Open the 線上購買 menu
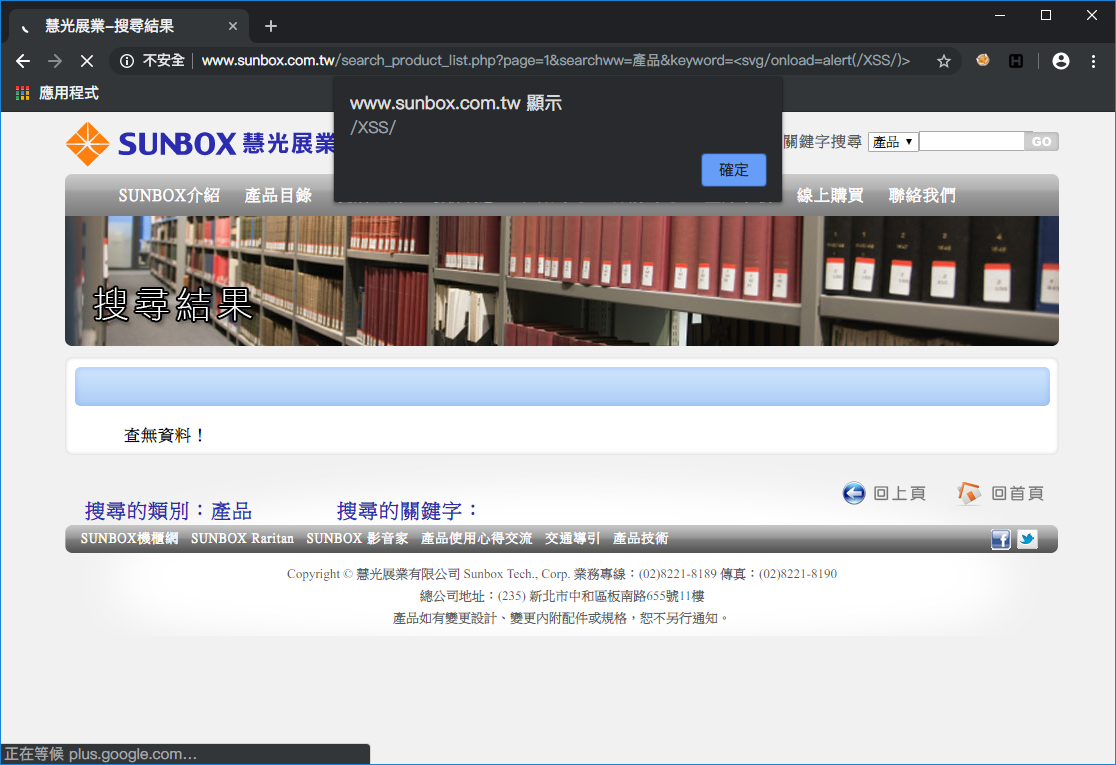Viewport: 1116px width, 765px height. click(830, 196)
